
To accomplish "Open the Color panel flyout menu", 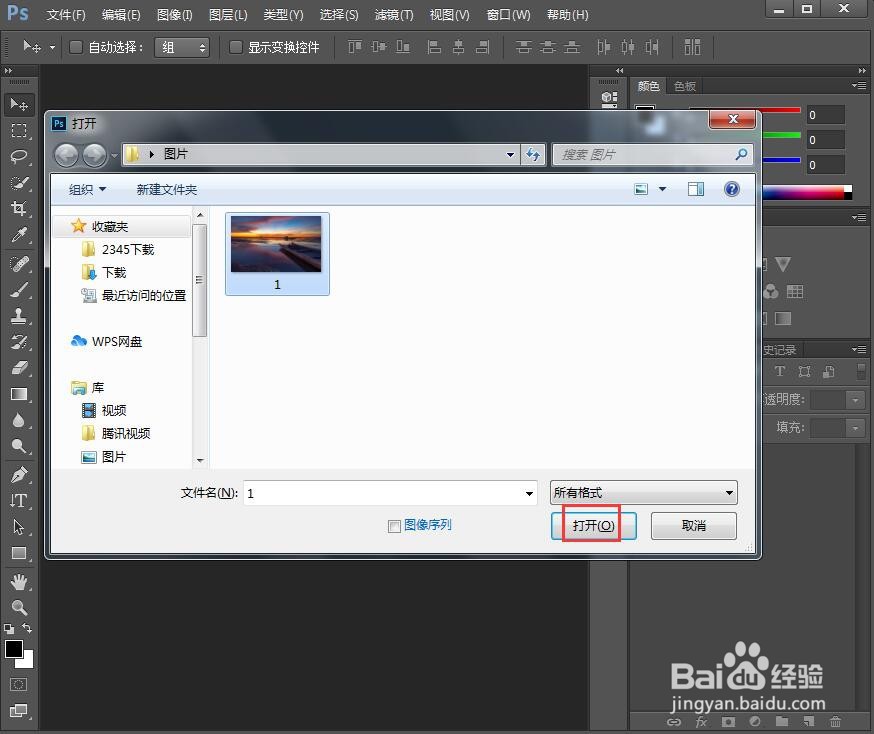I will pos(859,85).
